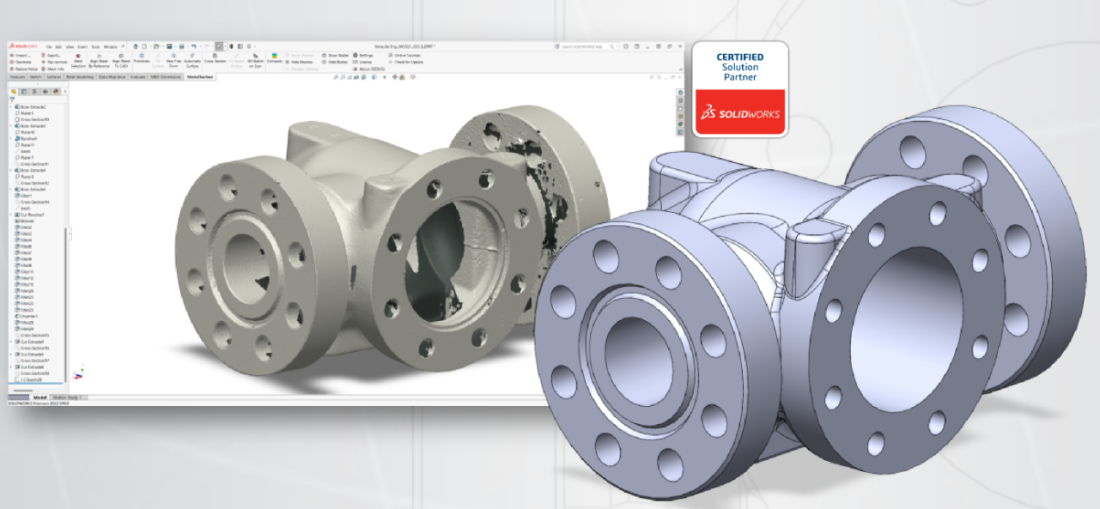Run the Automatic Surface tool

[x=192, y=61]
